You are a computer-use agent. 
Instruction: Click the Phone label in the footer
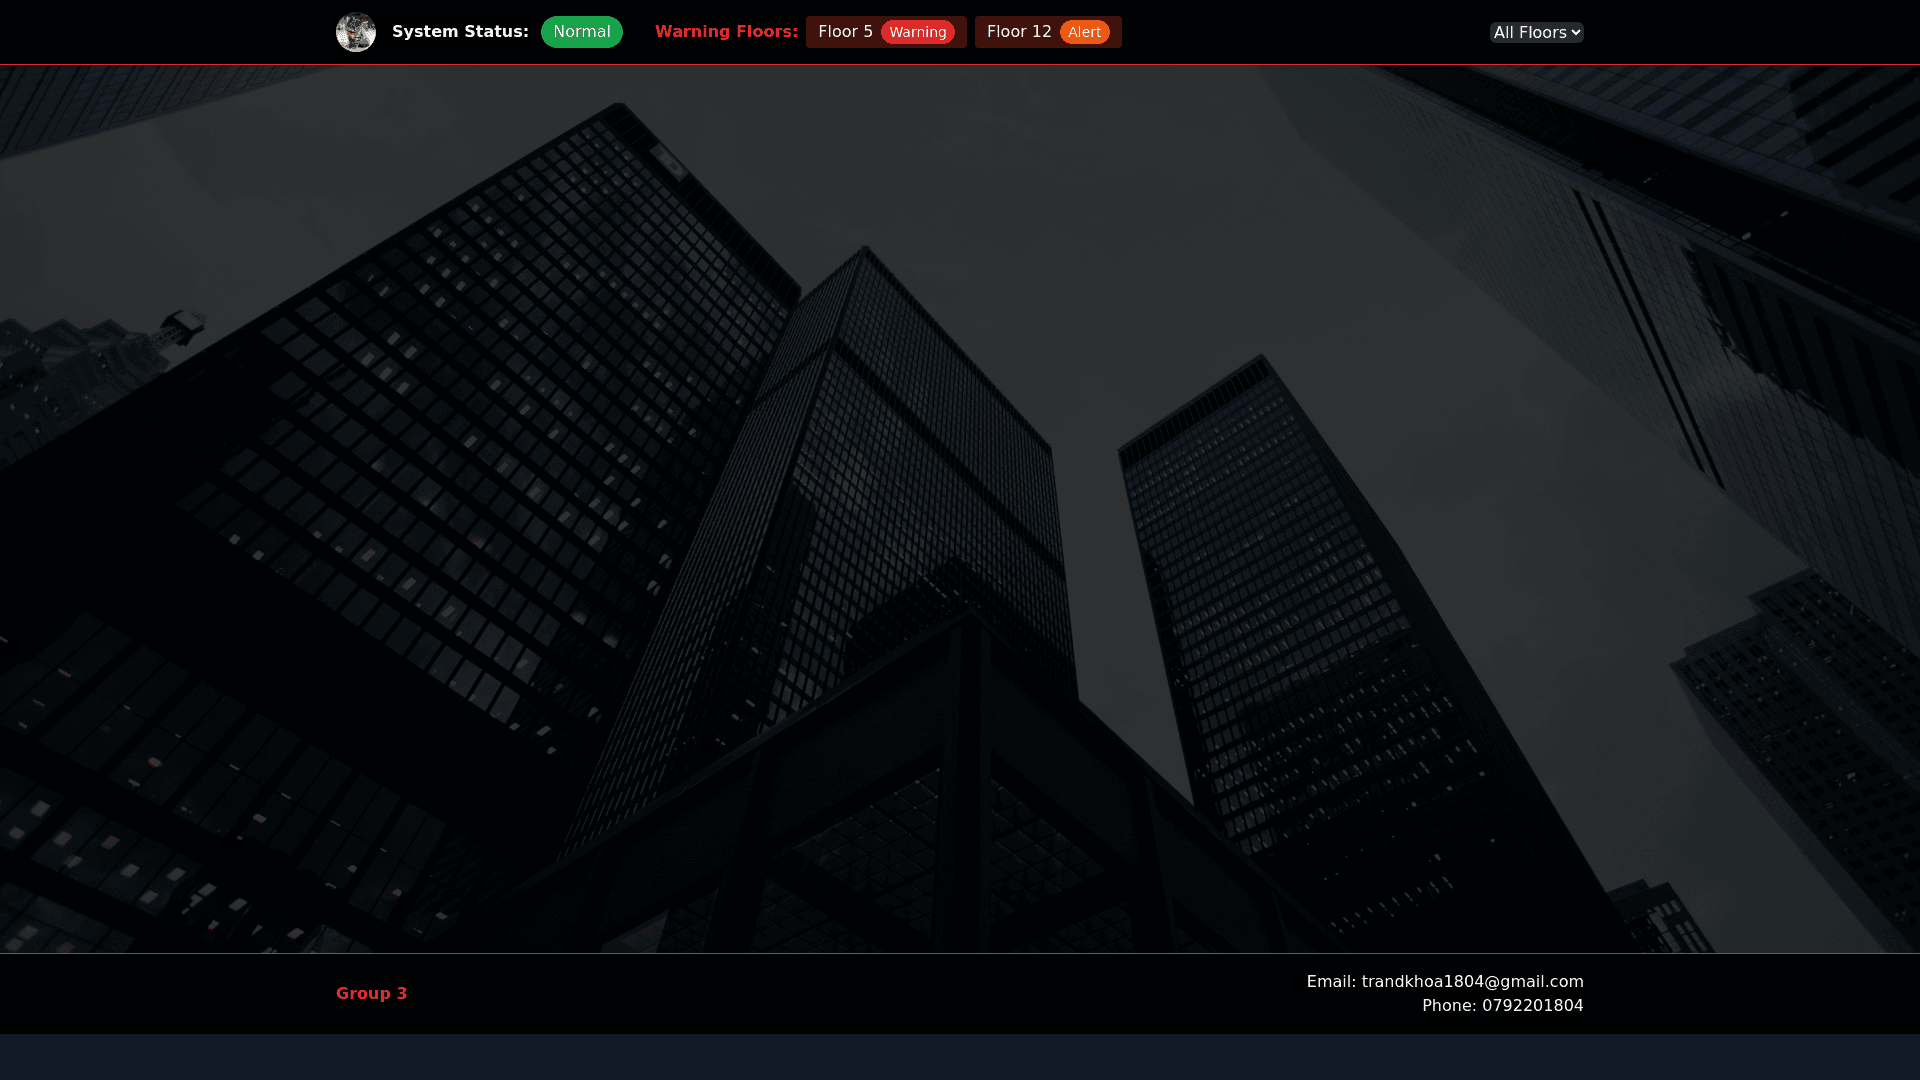coord(1449,1005)
